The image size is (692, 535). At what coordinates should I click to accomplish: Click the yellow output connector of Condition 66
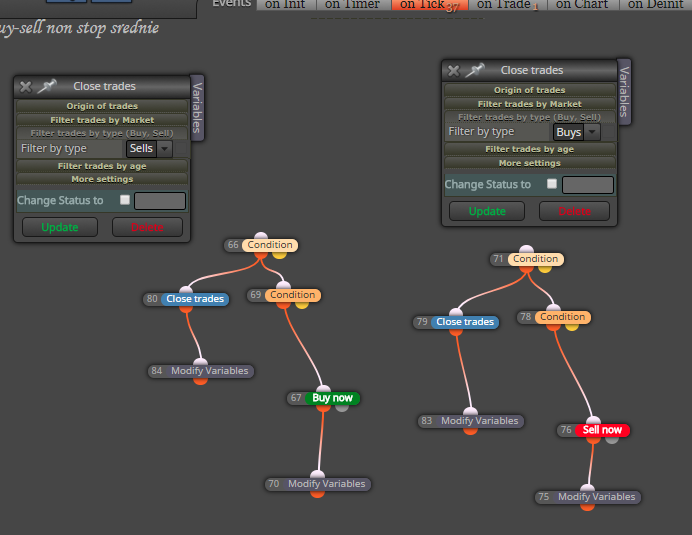pos(279,255)
